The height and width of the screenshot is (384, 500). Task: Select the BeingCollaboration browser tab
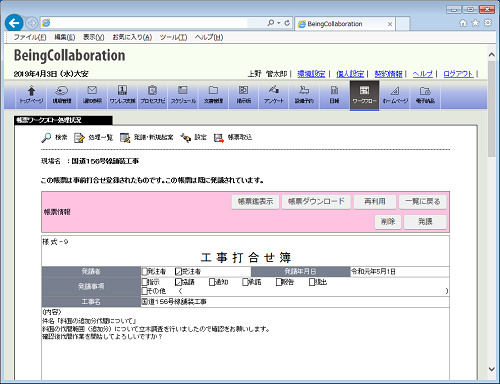point(344,24)
